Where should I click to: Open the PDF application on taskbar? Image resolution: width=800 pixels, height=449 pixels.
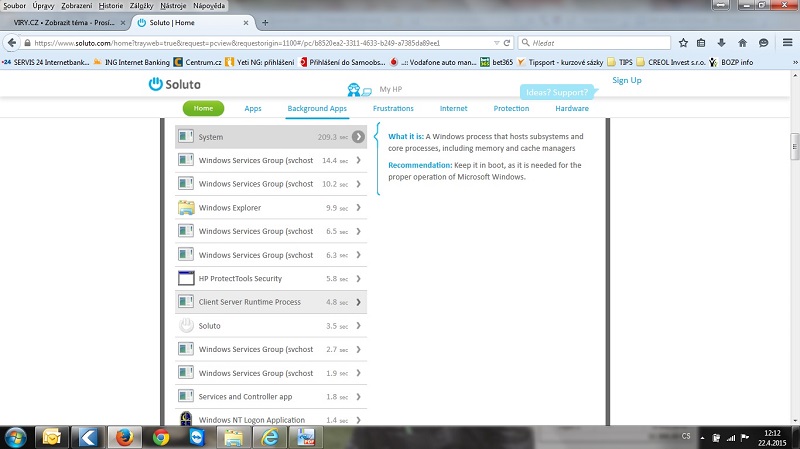pos(306,437)
